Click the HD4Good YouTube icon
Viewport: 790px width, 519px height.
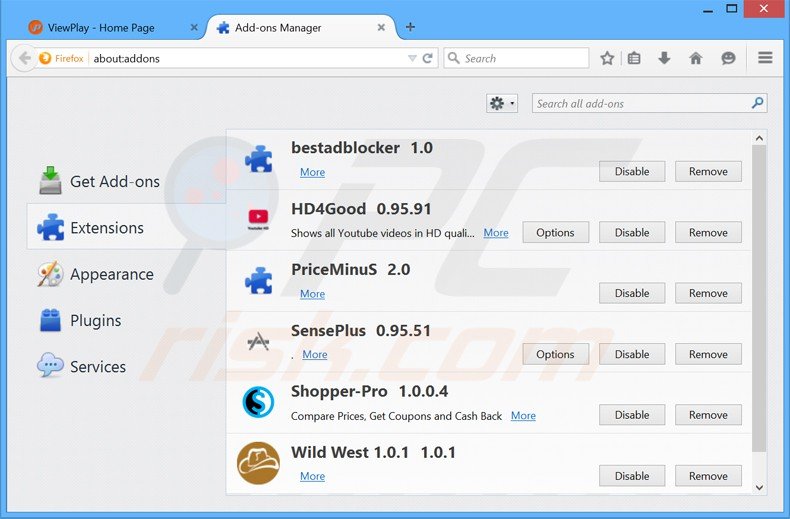tap(258, 220)
